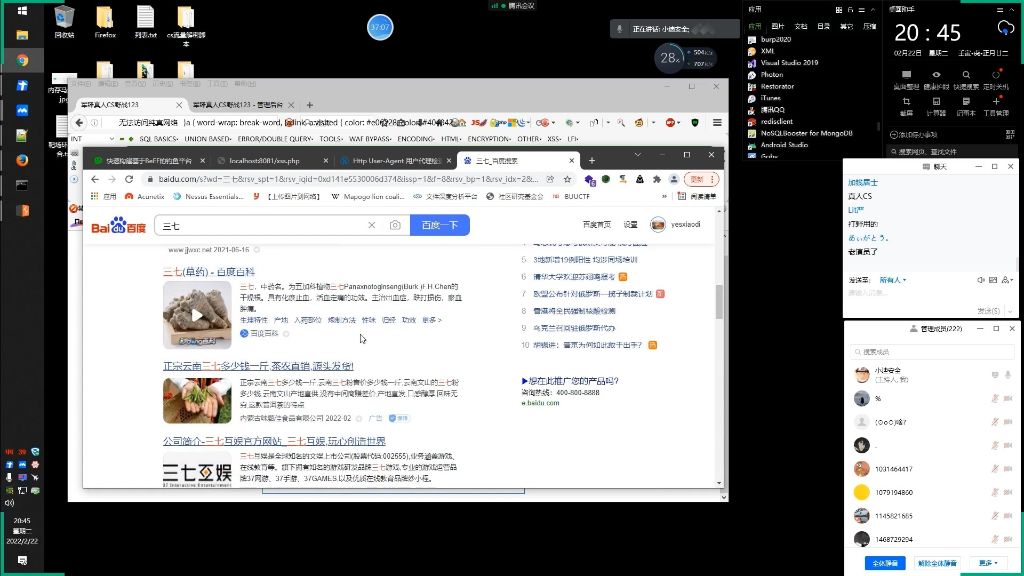Viewport: 1024px width, 576px height.
Task: Open the ENCODING HackBar dropdown
Action: click(416, 138)
